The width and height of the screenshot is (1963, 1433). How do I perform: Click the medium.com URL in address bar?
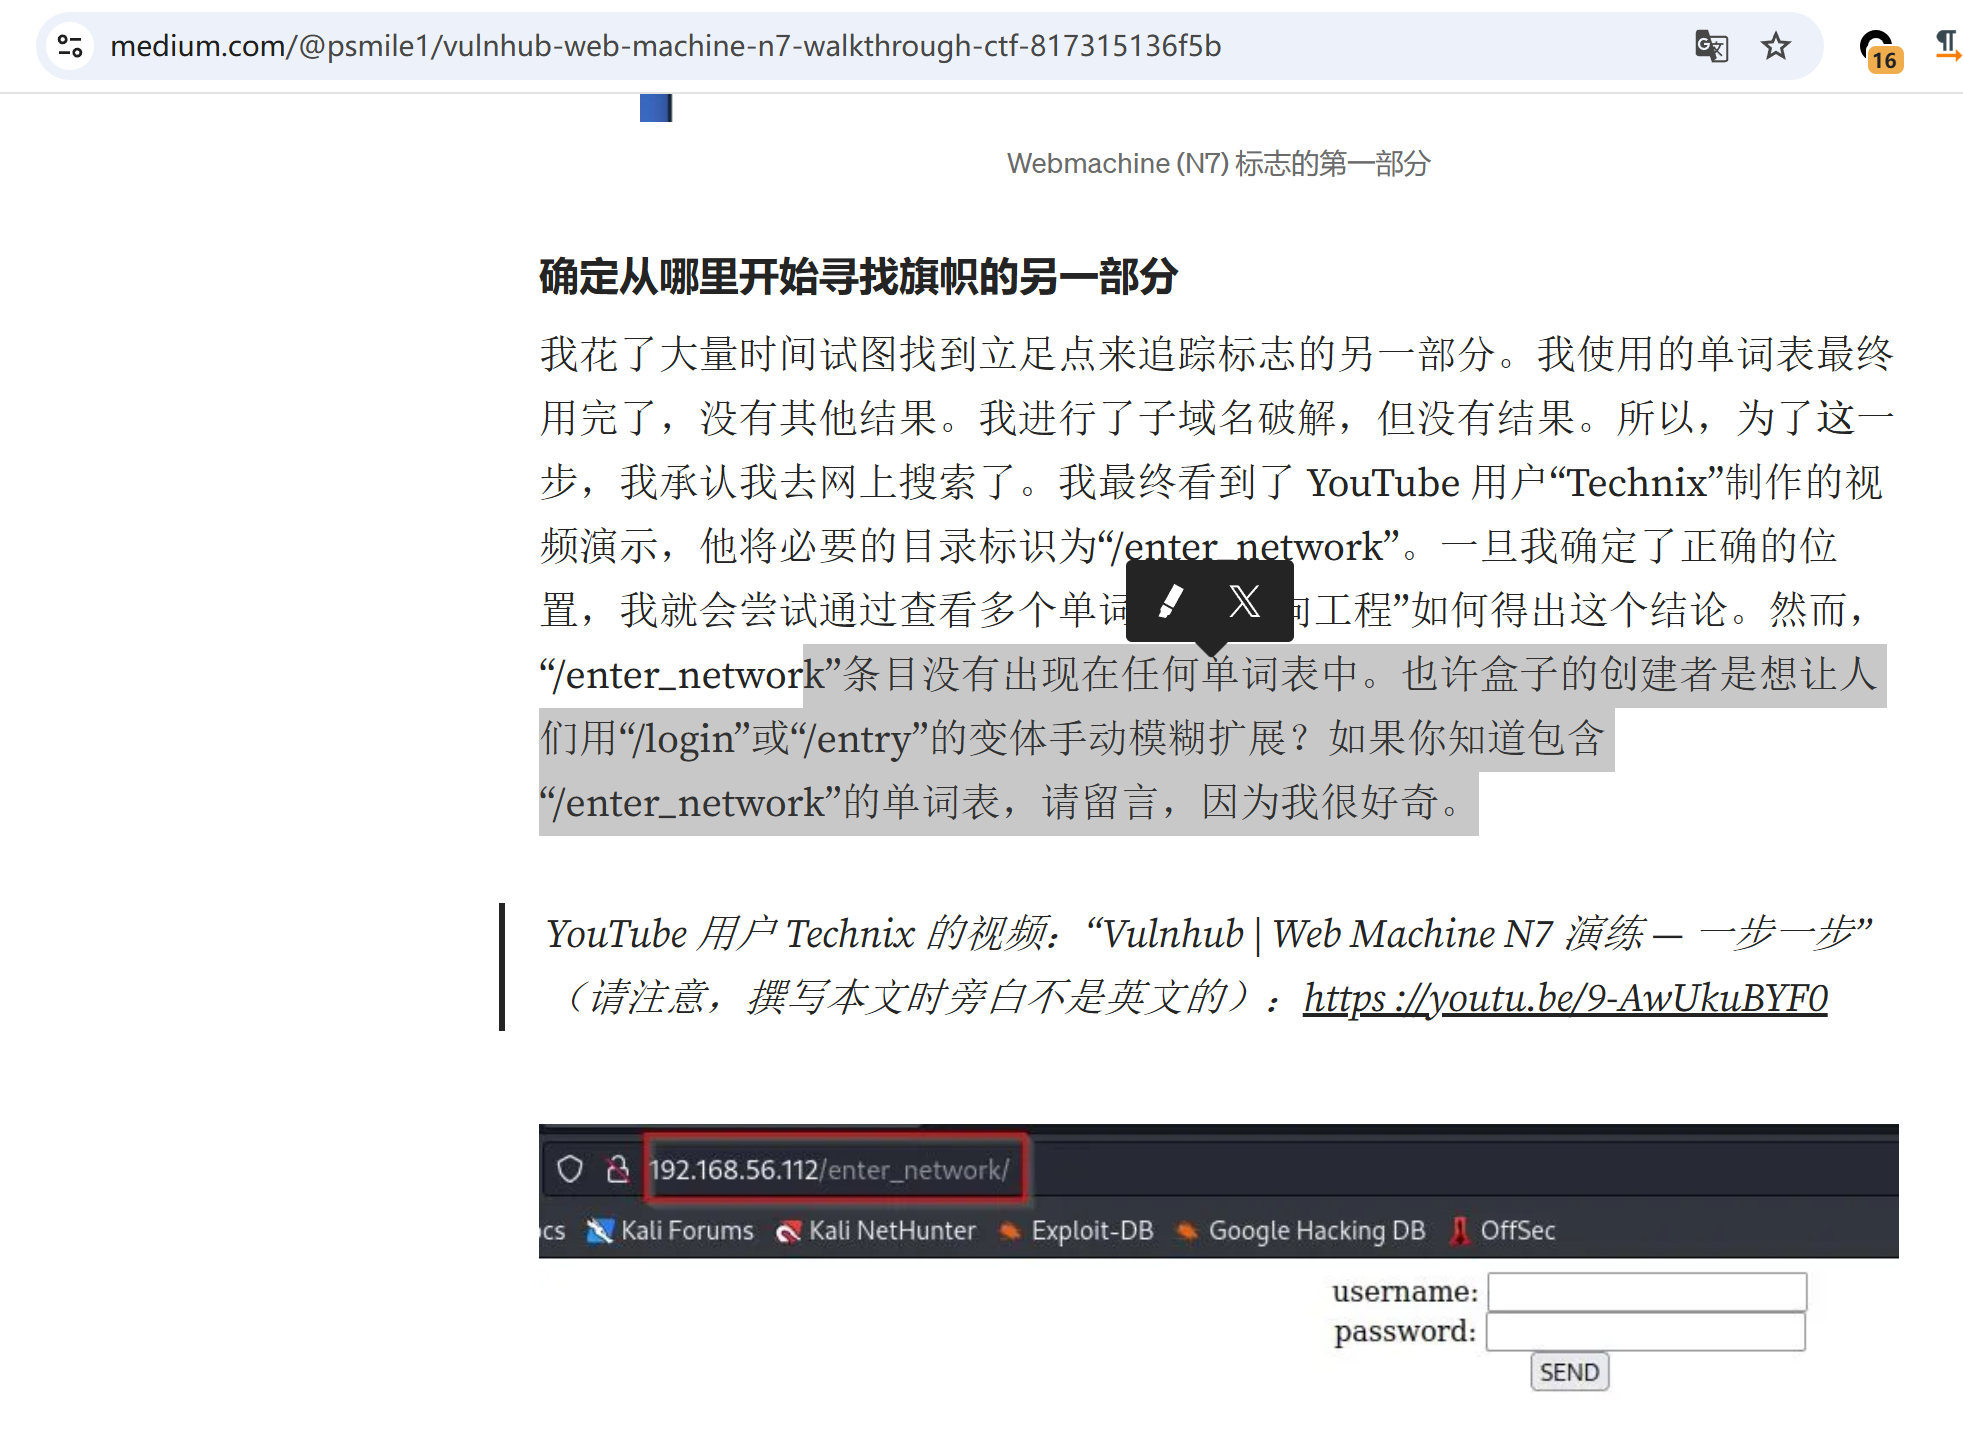pos(665,46)
